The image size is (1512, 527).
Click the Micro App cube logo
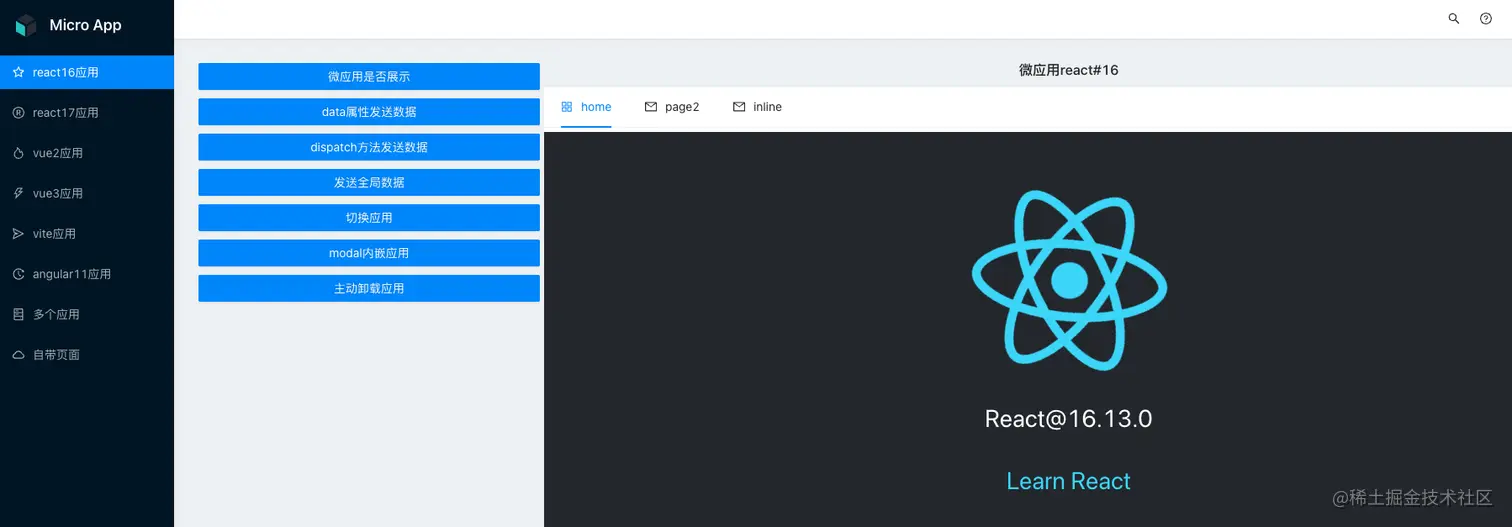[26, 26]
